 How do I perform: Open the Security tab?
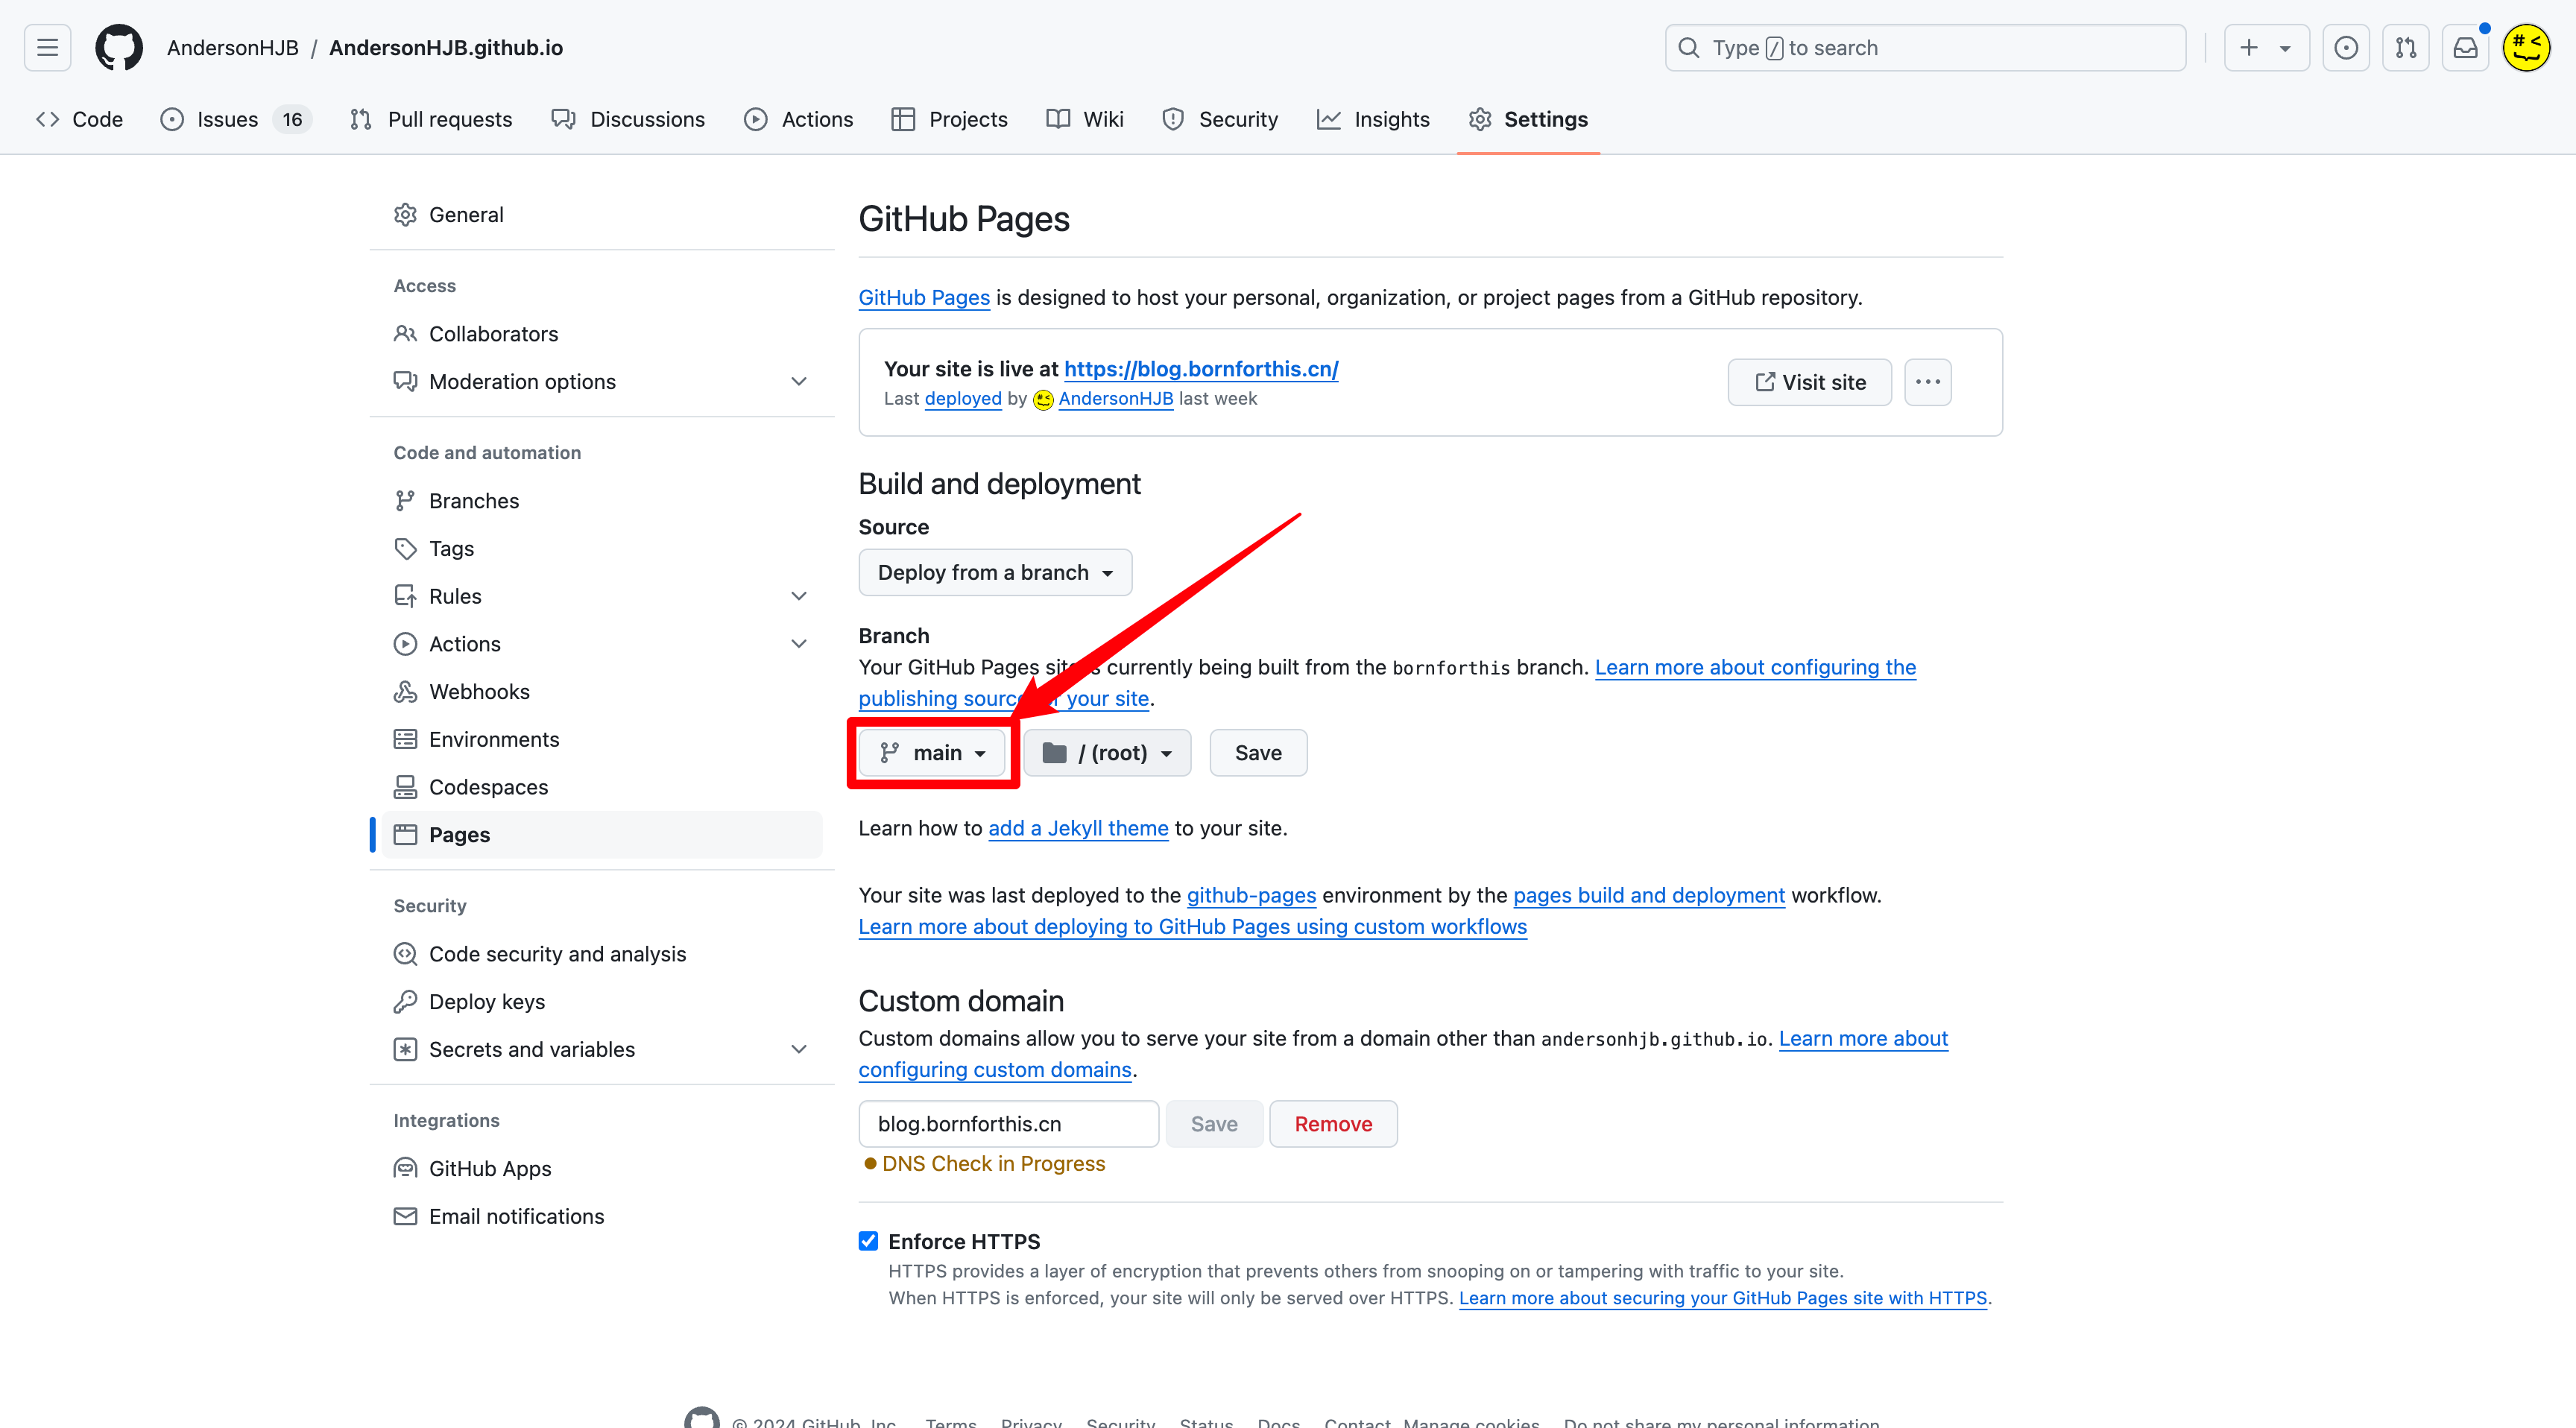1220,120
